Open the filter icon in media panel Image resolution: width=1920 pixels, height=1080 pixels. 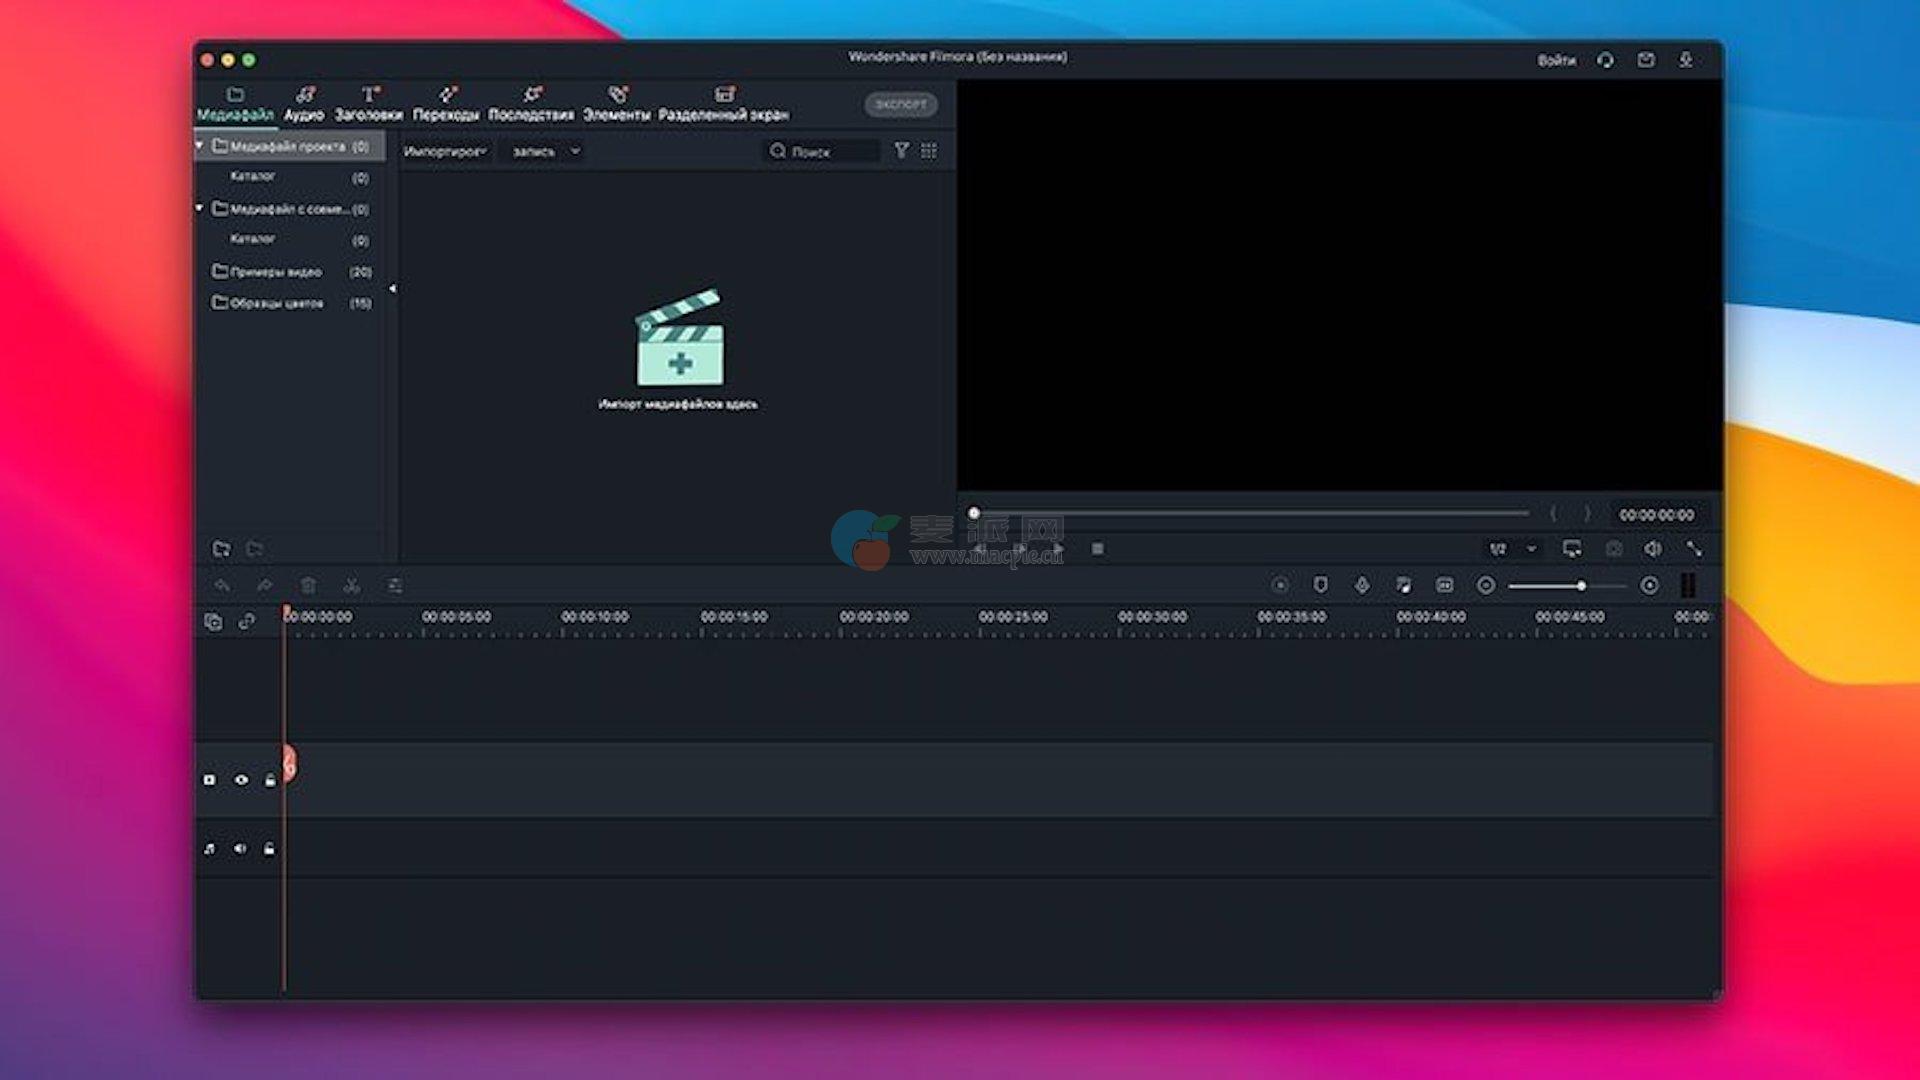point(901,151)
